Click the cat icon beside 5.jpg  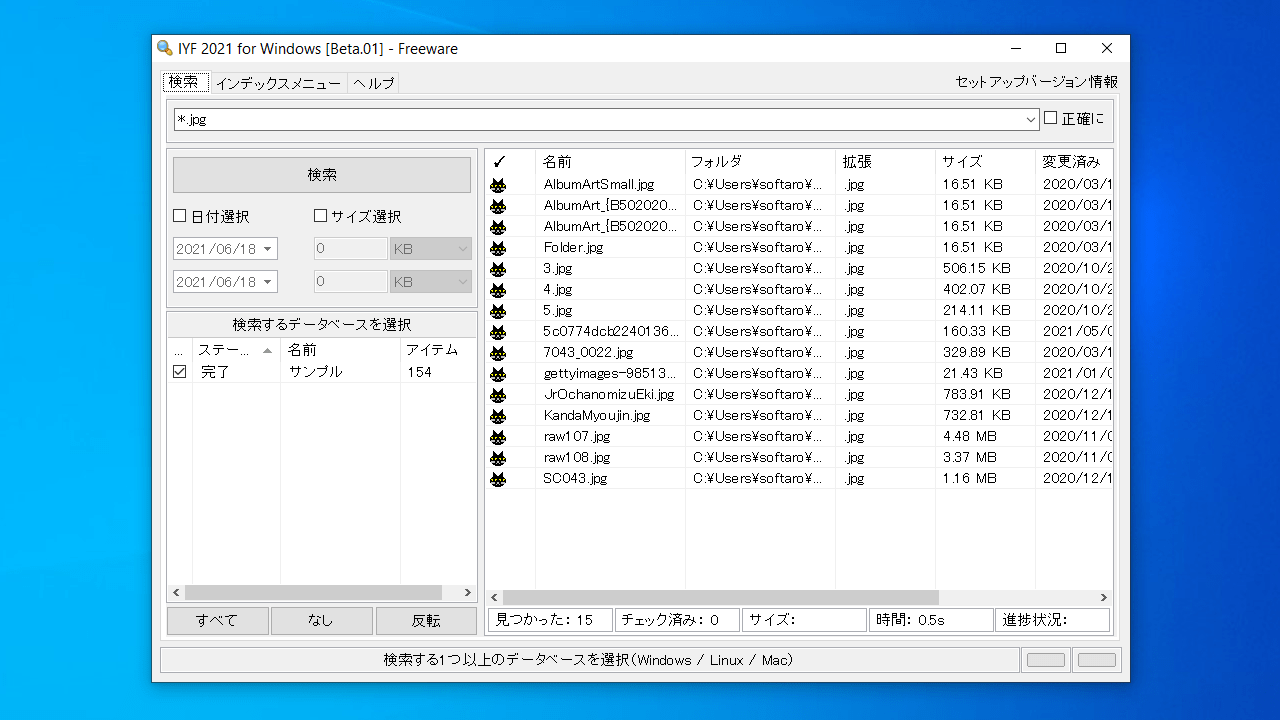[x=497, y=310]
